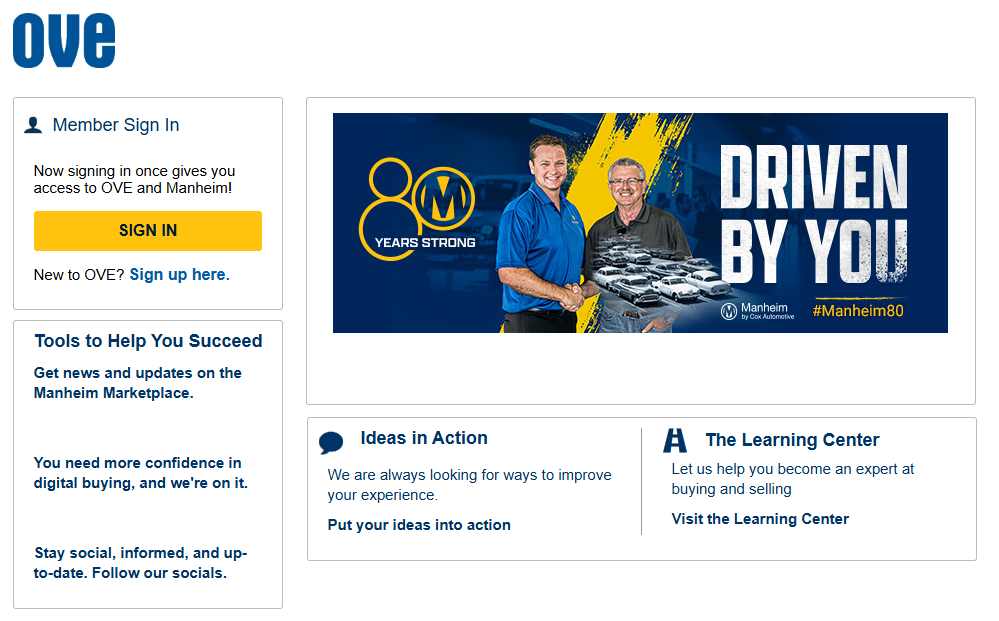Viewport: 999px width, 621px height.
Task: Select 'Visit the Learning Center' link
Action: tap(760, 519)
